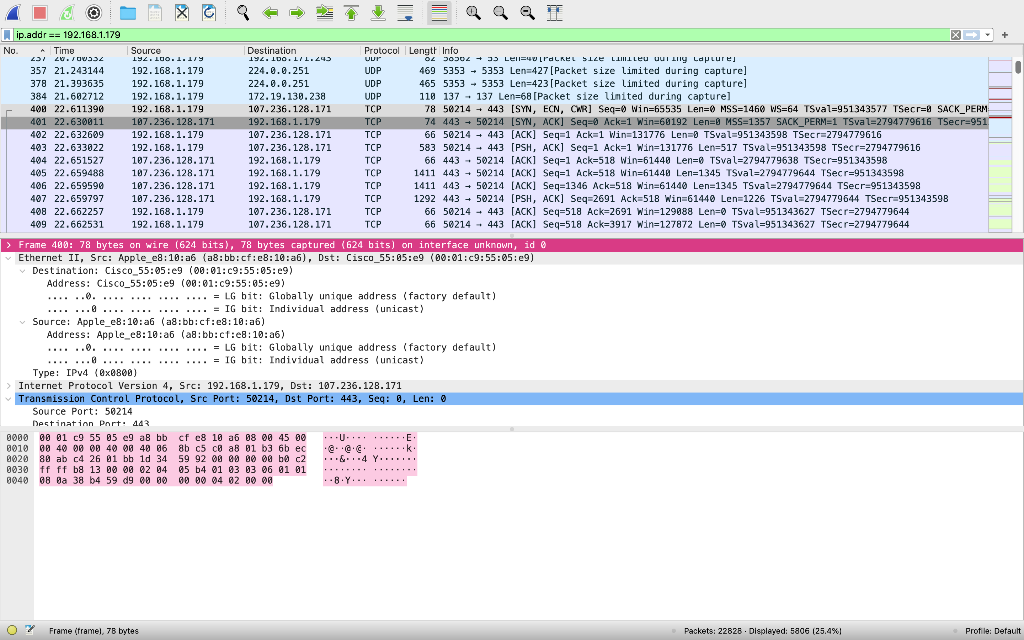Click the display filter input field
1024x640 pixels.
click(x=400, y=33)
